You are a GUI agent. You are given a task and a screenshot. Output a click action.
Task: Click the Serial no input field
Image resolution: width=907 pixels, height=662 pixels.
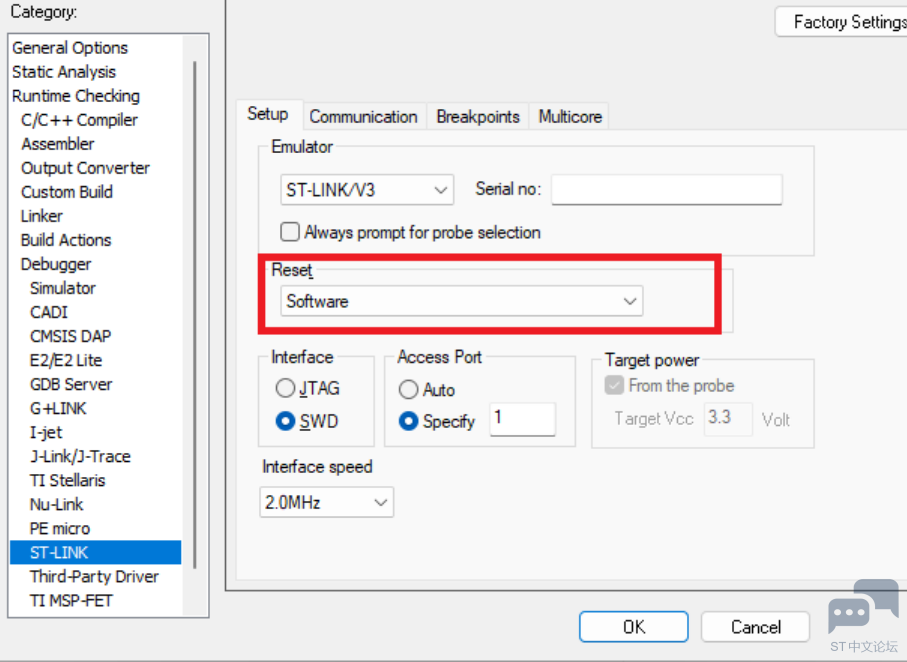point(666,189)
